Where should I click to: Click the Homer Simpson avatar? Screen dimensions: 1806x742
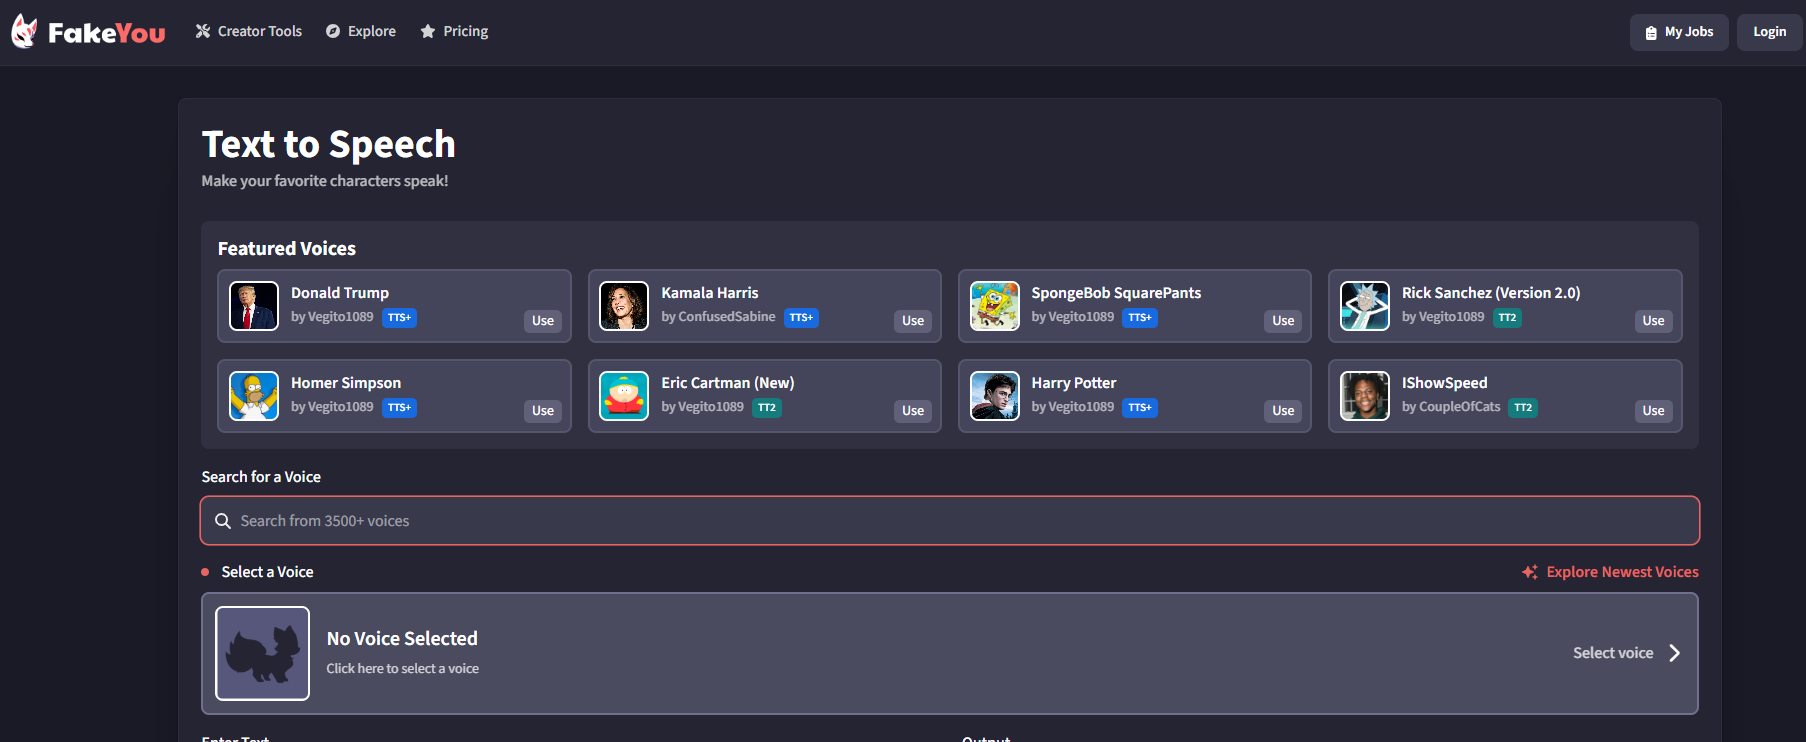(x=254, y=396)
